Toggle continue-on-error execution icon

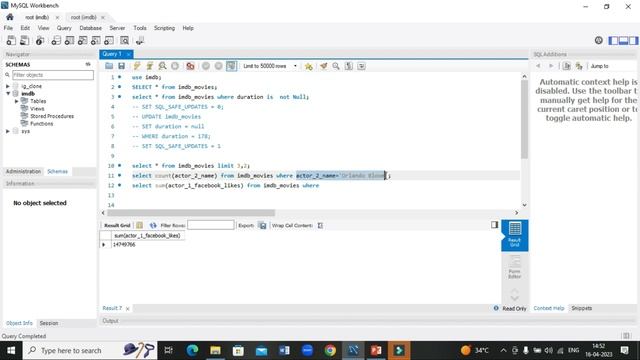click(190, 66)
